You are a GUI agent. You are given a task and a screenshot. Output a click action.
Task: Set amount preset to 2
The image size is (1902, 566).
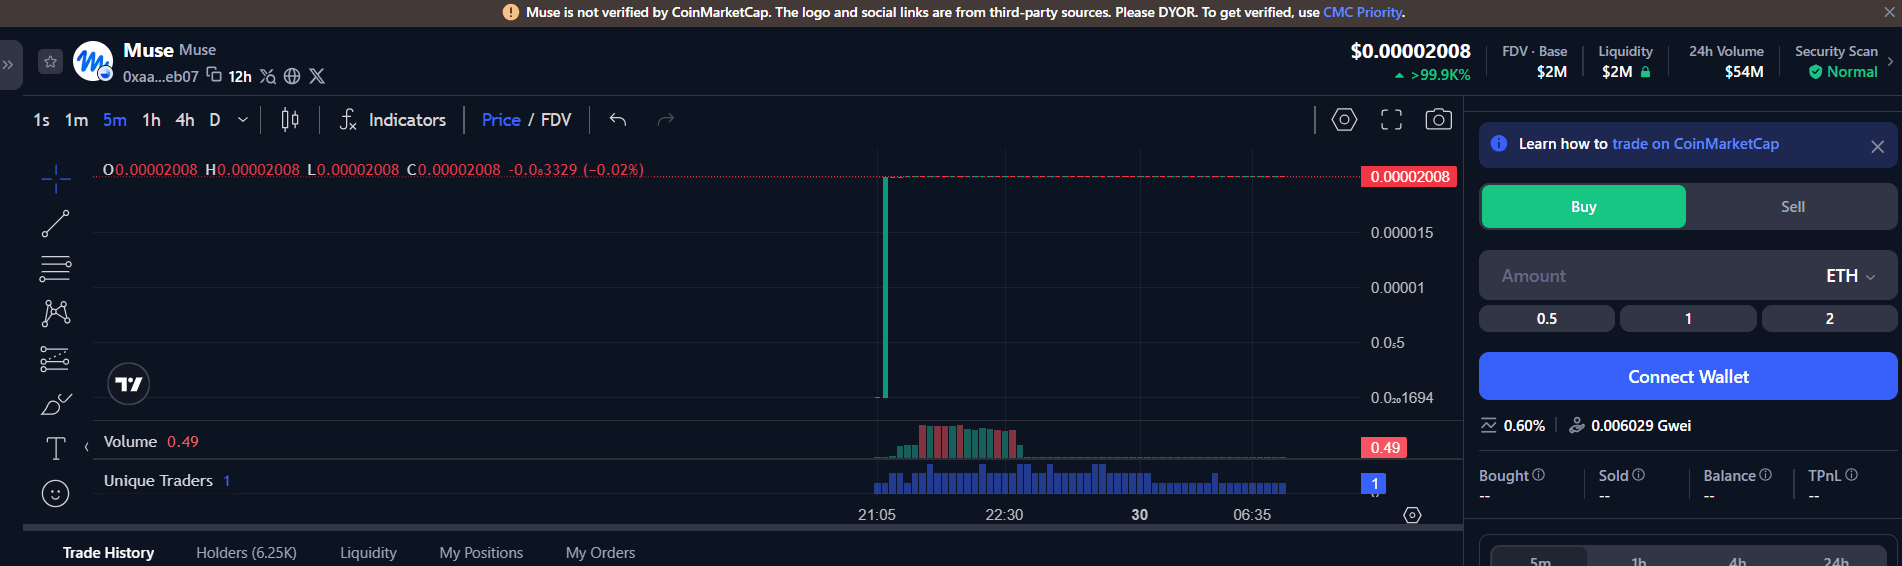click(1830, 319)
